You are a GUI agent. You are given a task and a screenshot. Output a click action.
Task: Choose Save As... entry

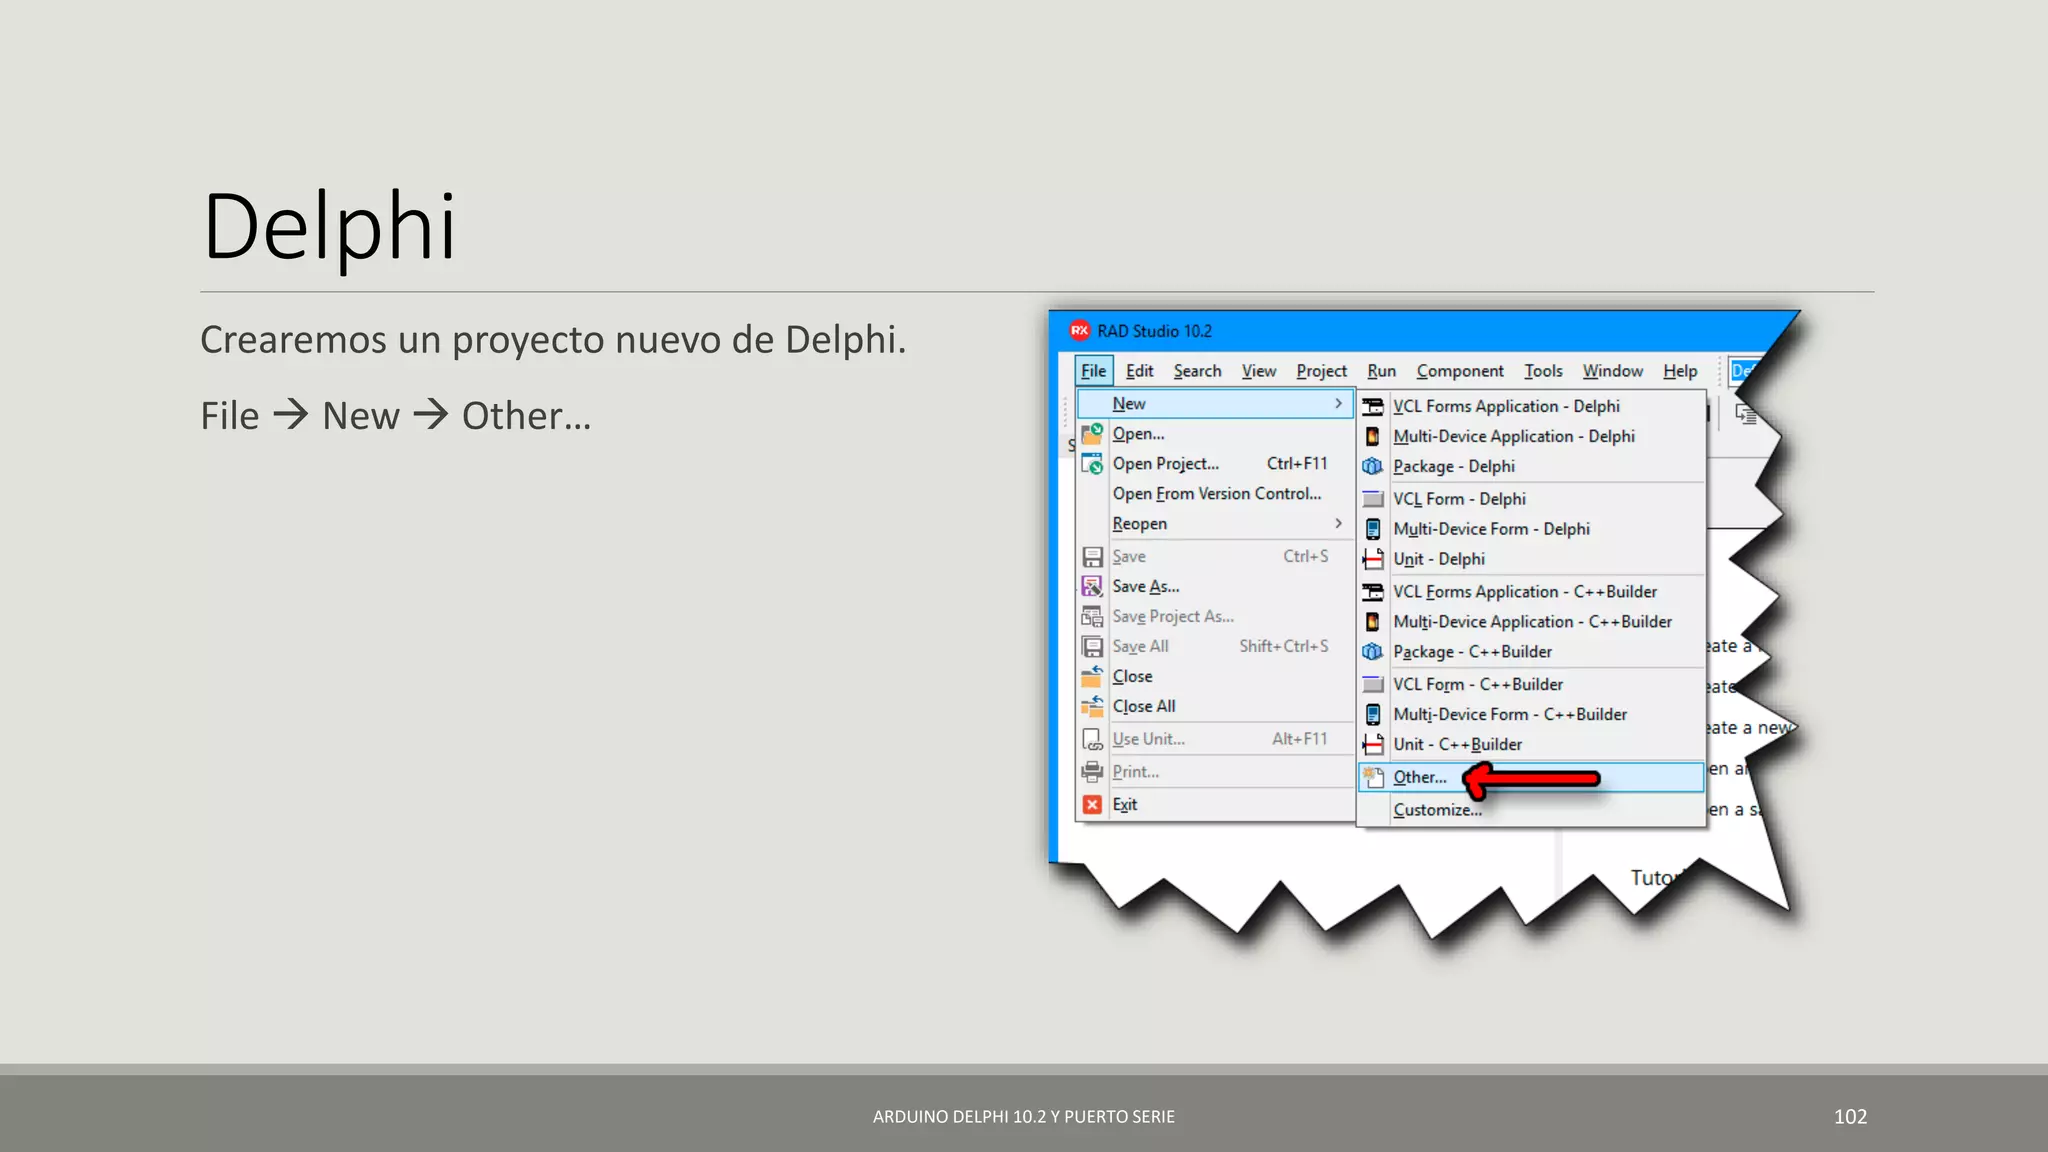(1215, 587)
